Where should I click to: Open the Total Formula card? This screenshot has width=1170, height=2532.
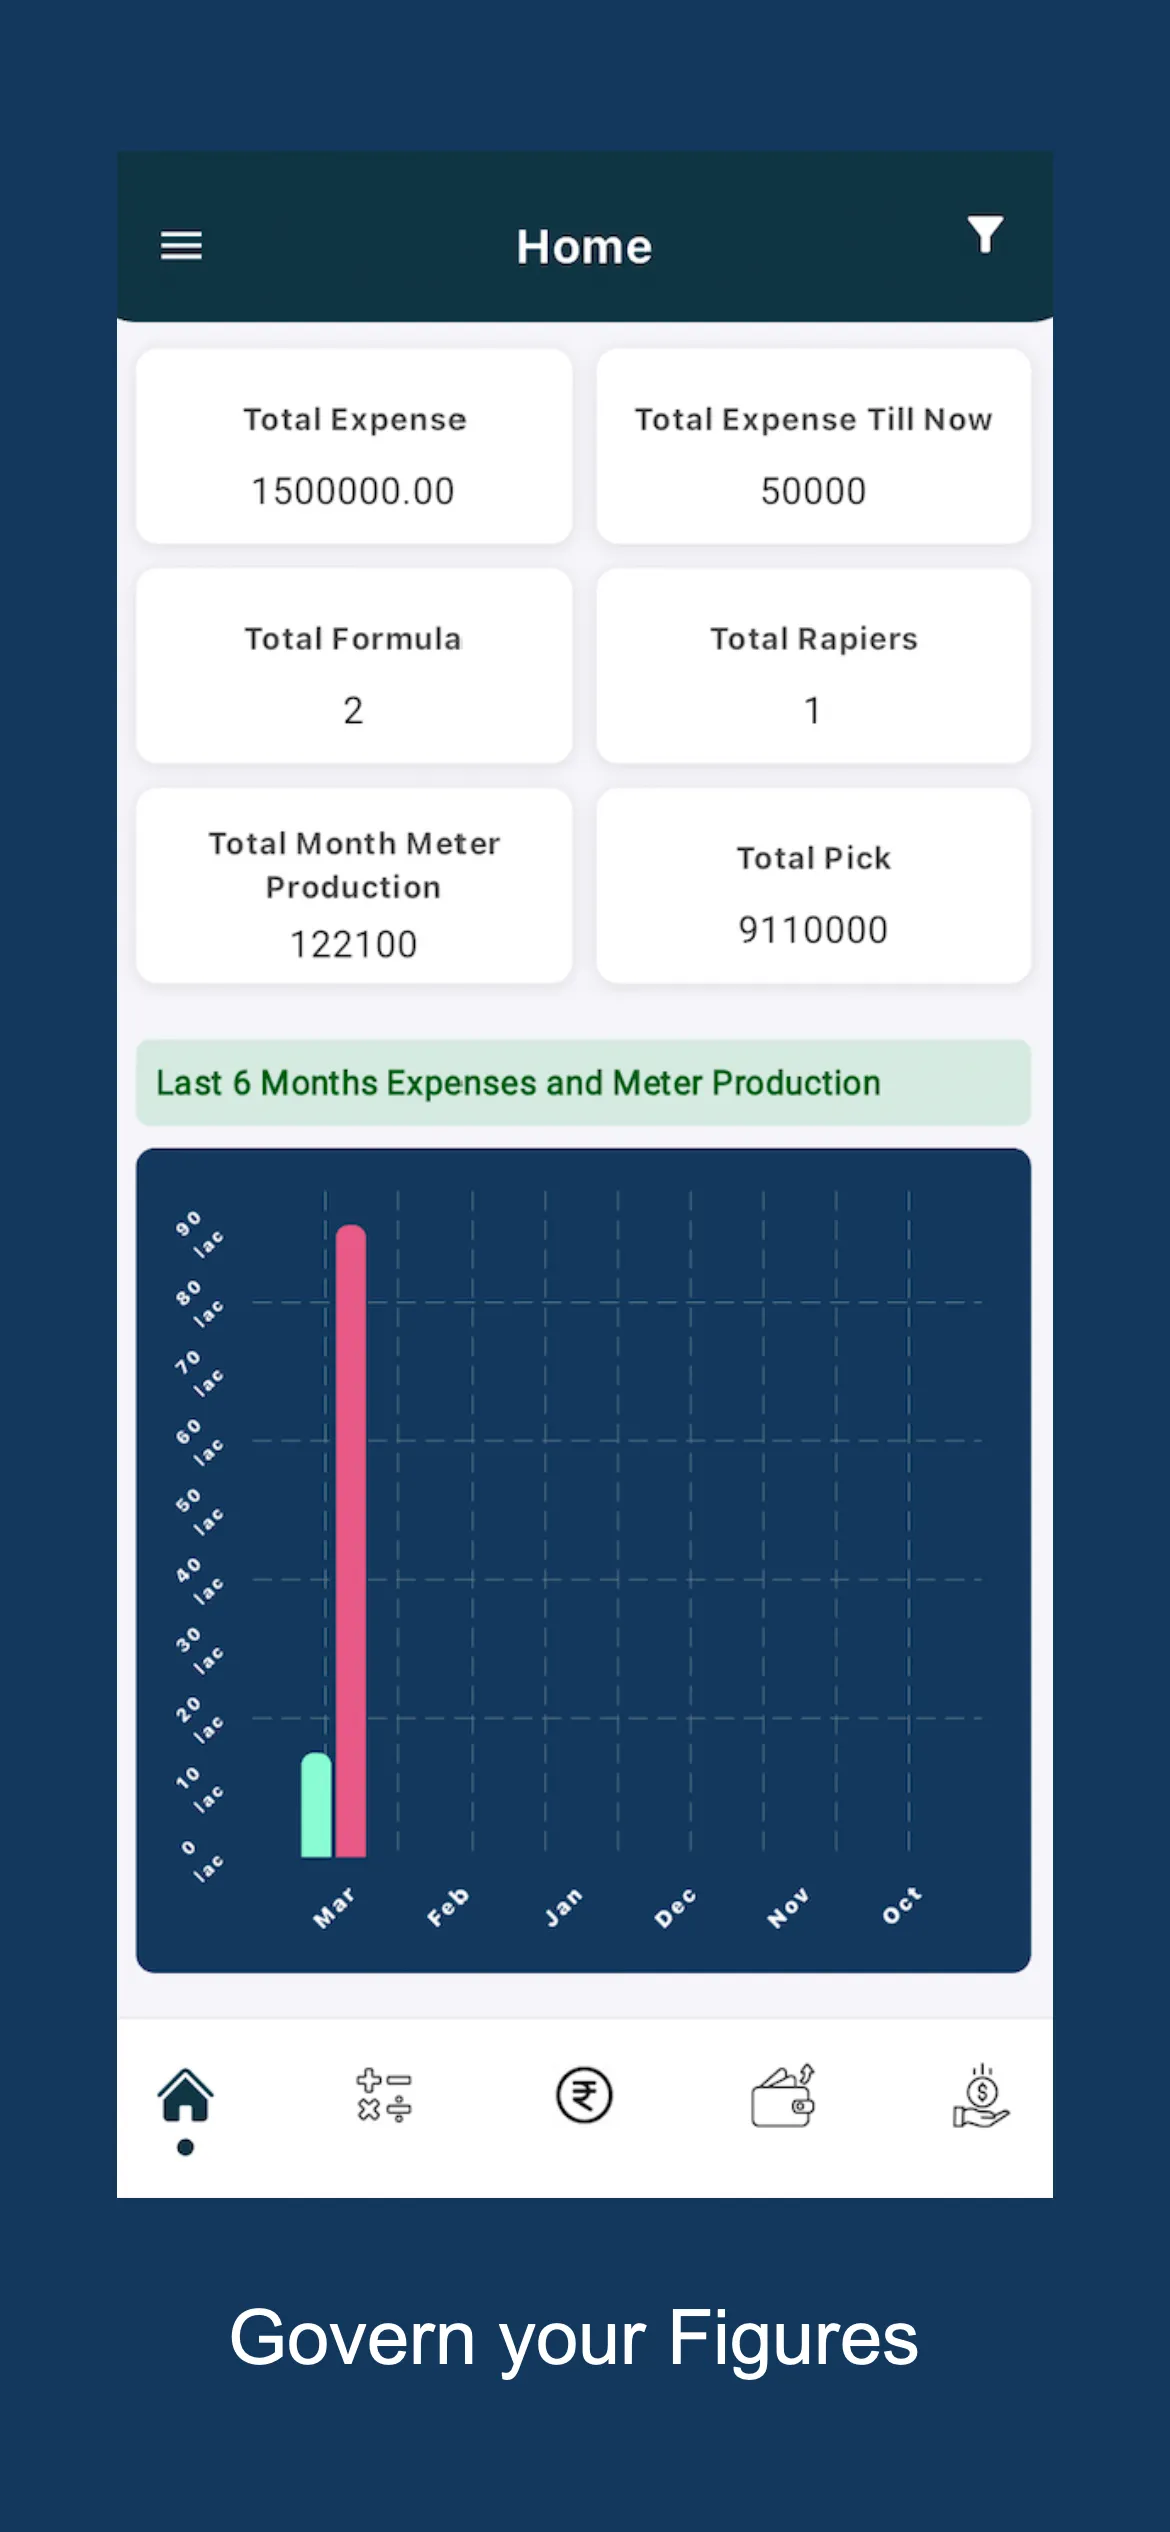[354, 666]
